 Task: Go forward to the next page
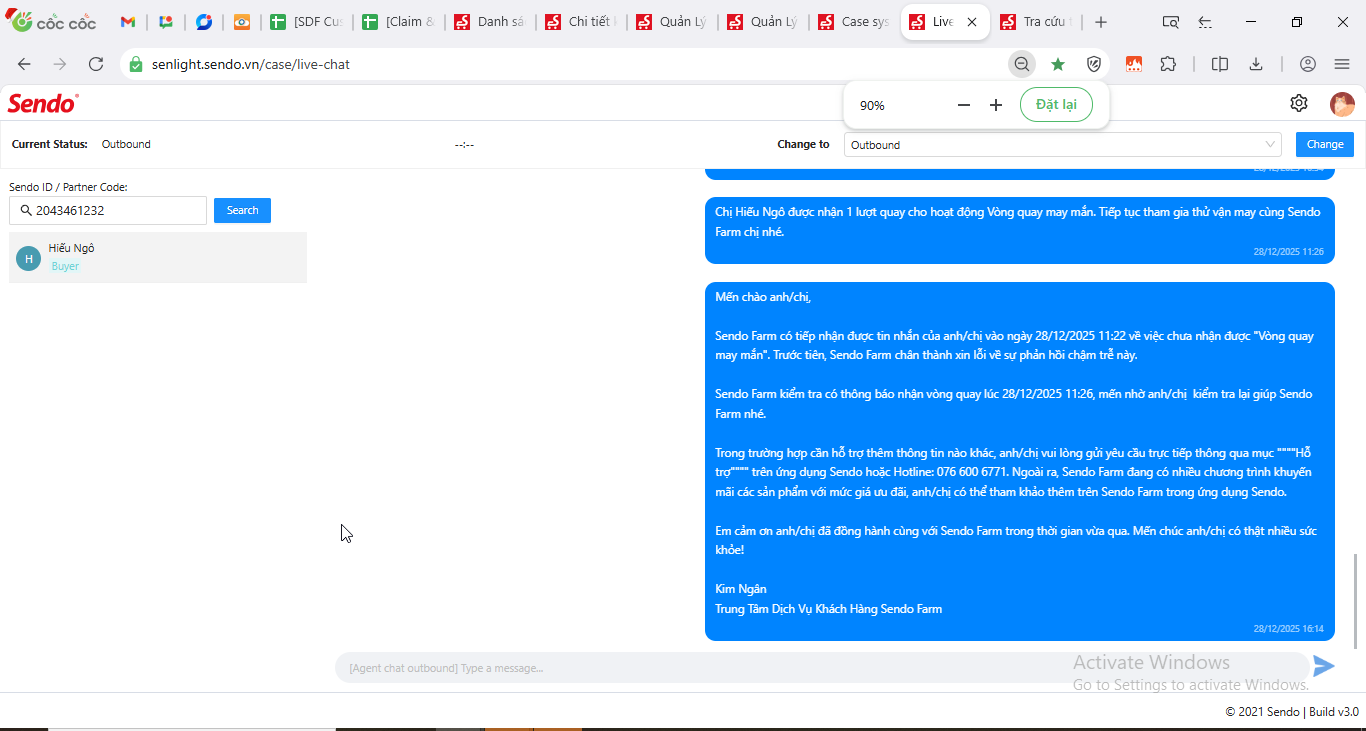[x=60, y=64]
